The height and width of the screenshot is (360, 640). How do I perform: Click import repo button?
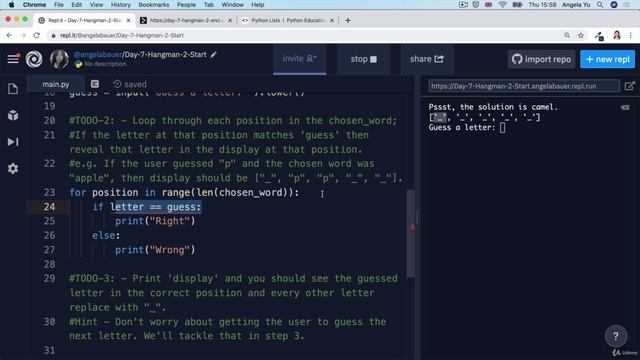point(541,59)
